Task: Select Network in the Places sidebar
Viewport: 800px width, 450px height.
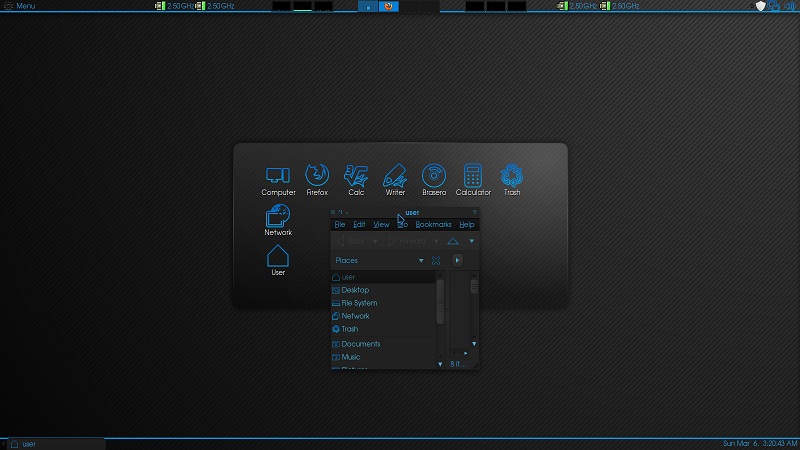Action: (383, 316)
